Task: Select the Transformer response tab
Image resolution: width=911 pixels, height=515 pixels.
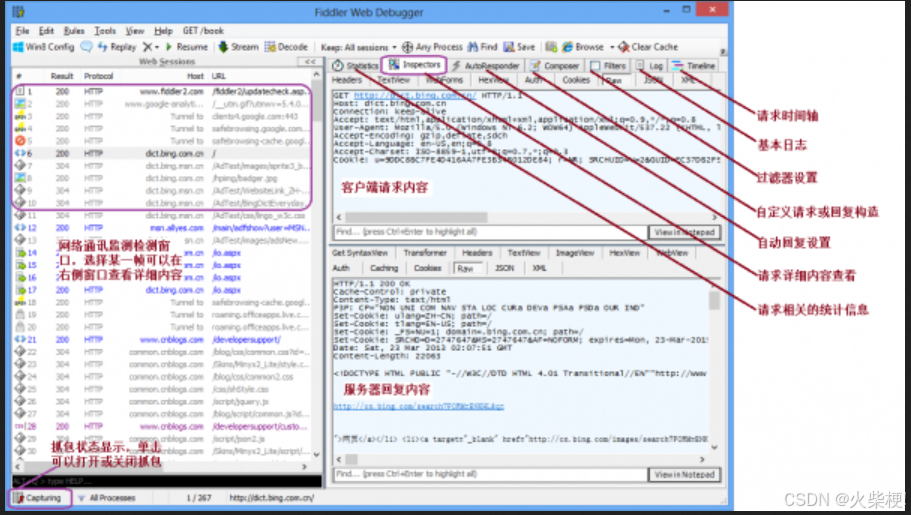Action: tap(425, 253)
